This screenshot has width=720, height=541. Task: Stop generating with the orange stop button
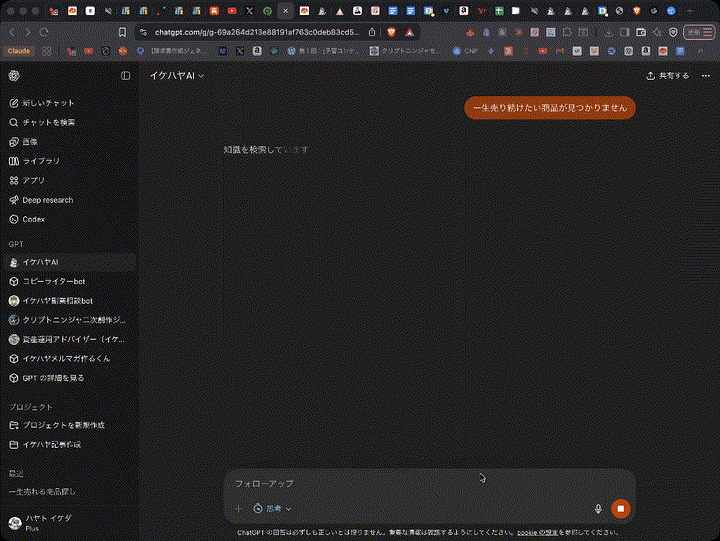(x=620, y=508)
